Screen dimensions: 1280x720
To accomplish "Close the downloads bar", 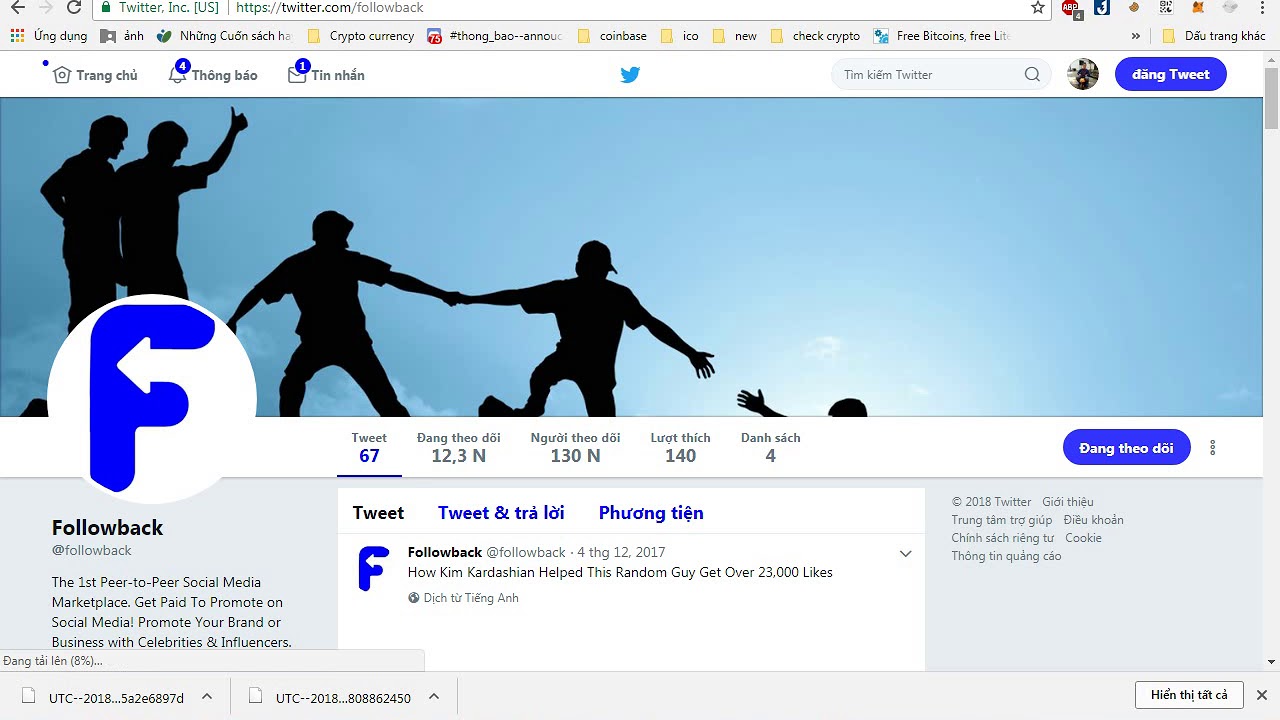I will point(1262,695).
